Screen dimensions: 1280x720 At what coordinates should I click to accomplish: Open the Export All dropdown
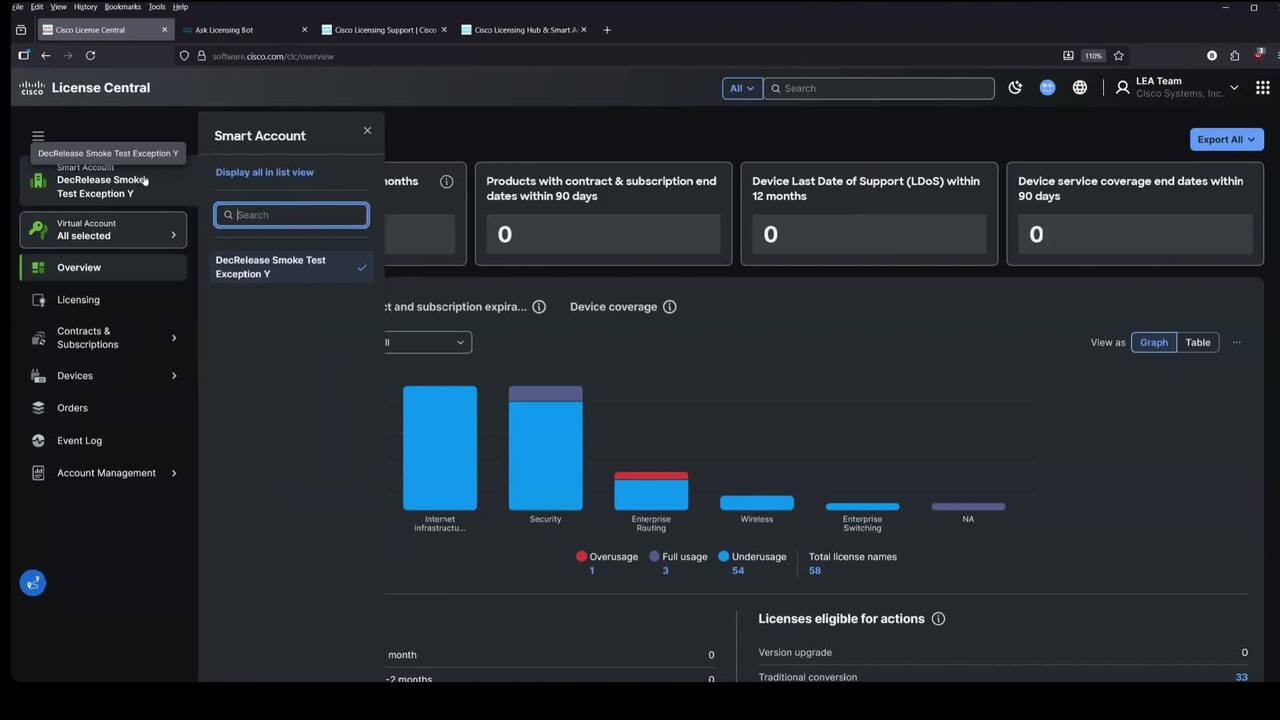[1226, 140]
